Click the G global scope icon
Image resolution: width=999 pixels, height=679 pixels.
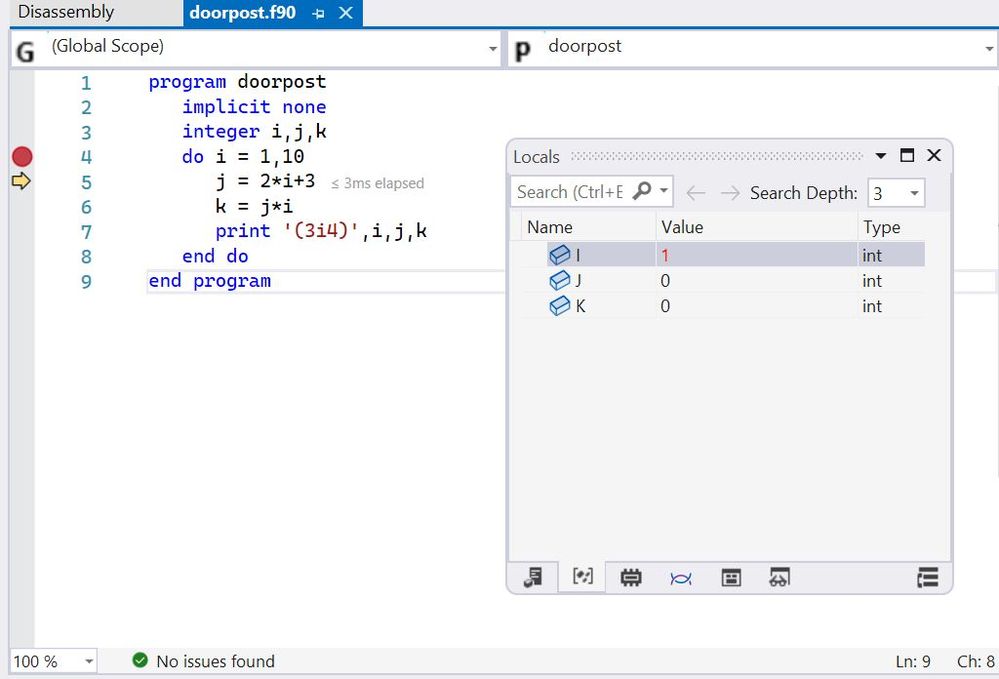coord(25,51)
